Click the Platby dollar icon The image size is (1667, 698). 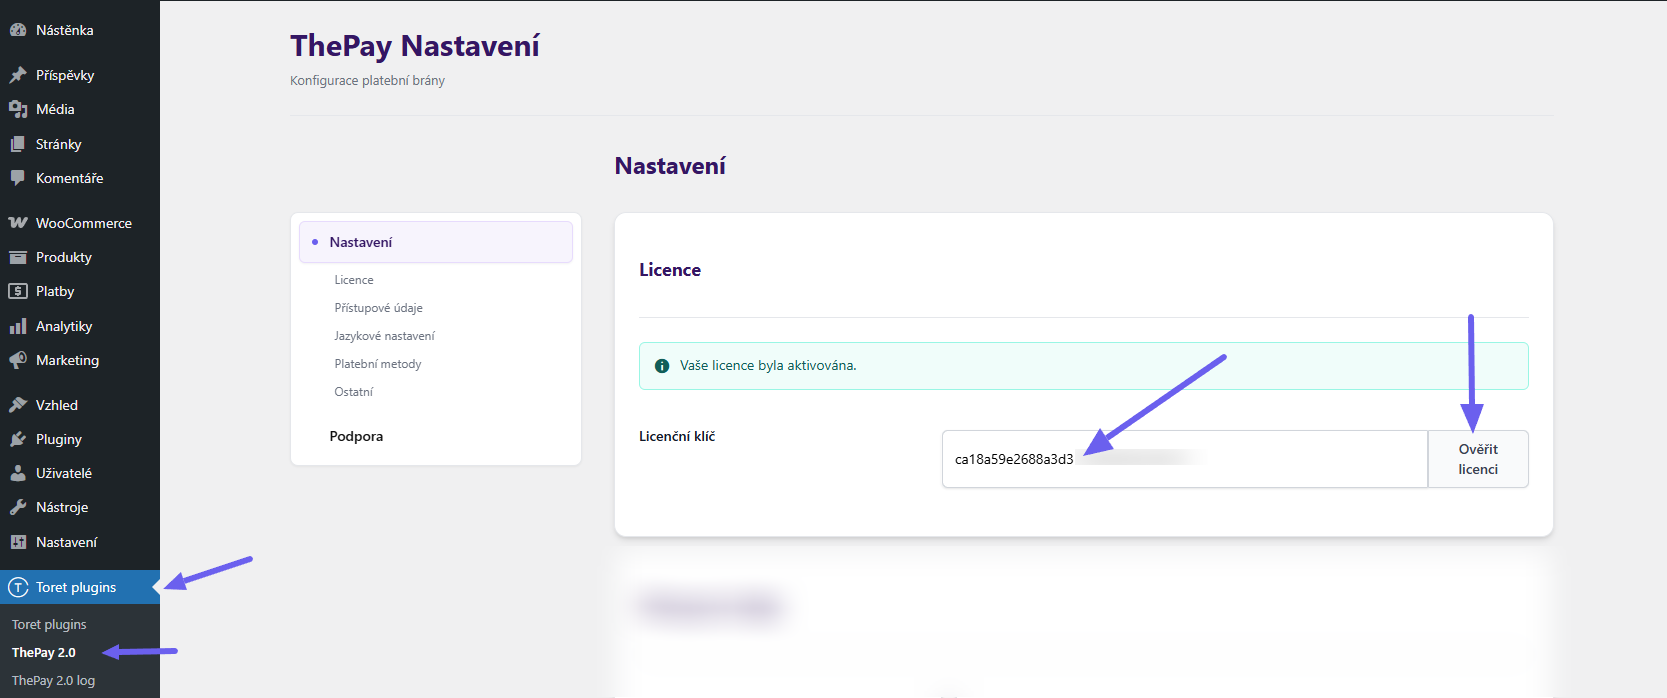[18, 291]
